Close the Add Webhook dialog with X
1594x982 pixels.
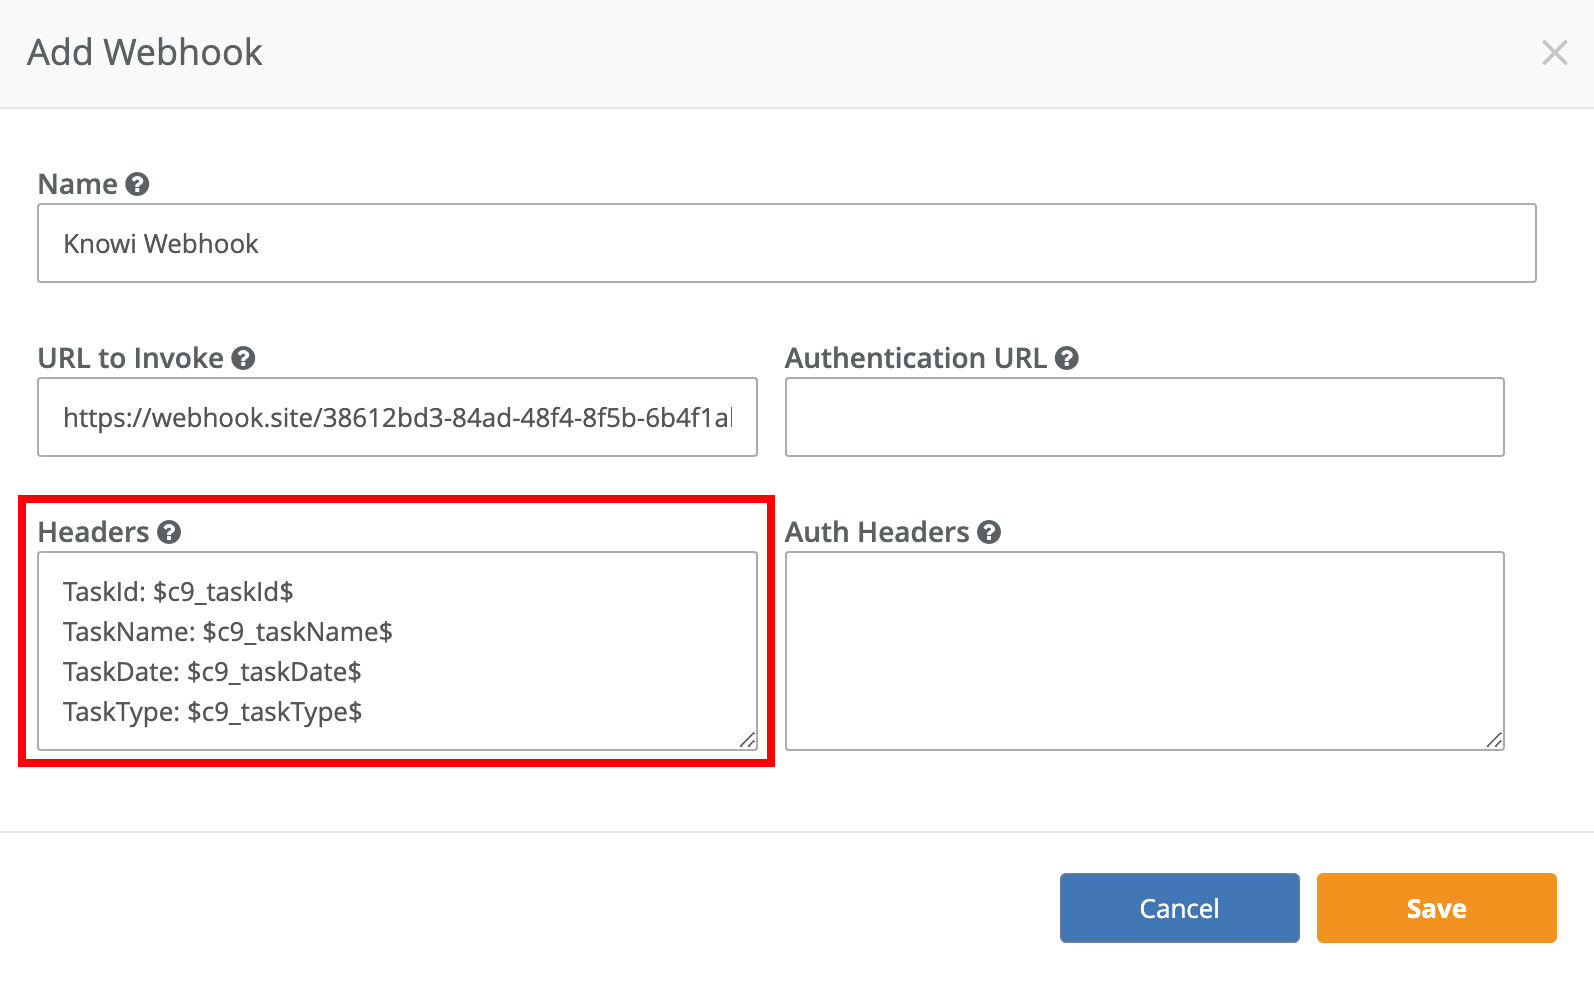point(1554,52)
